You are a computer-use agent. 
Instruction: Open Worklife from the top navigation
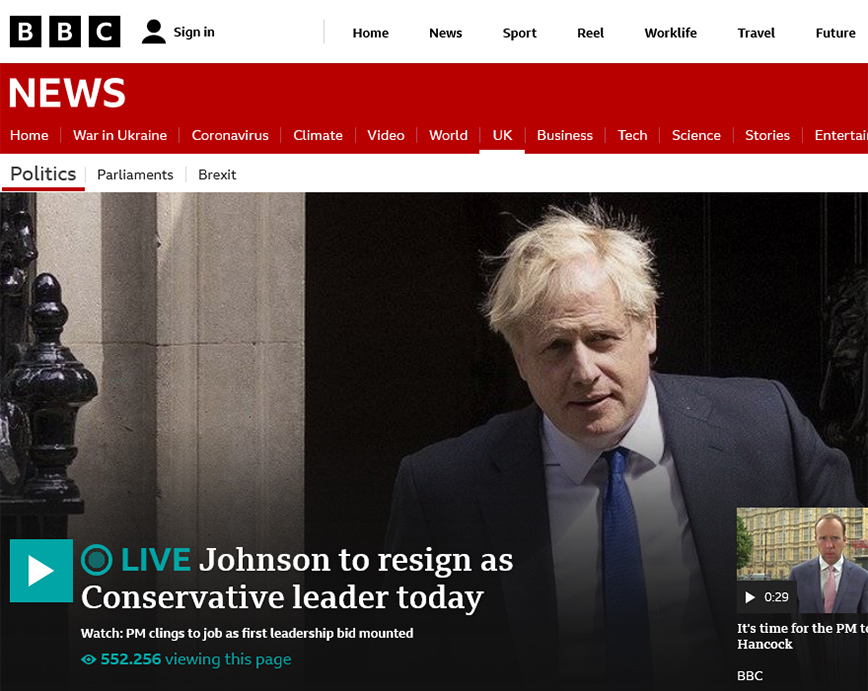670,33
